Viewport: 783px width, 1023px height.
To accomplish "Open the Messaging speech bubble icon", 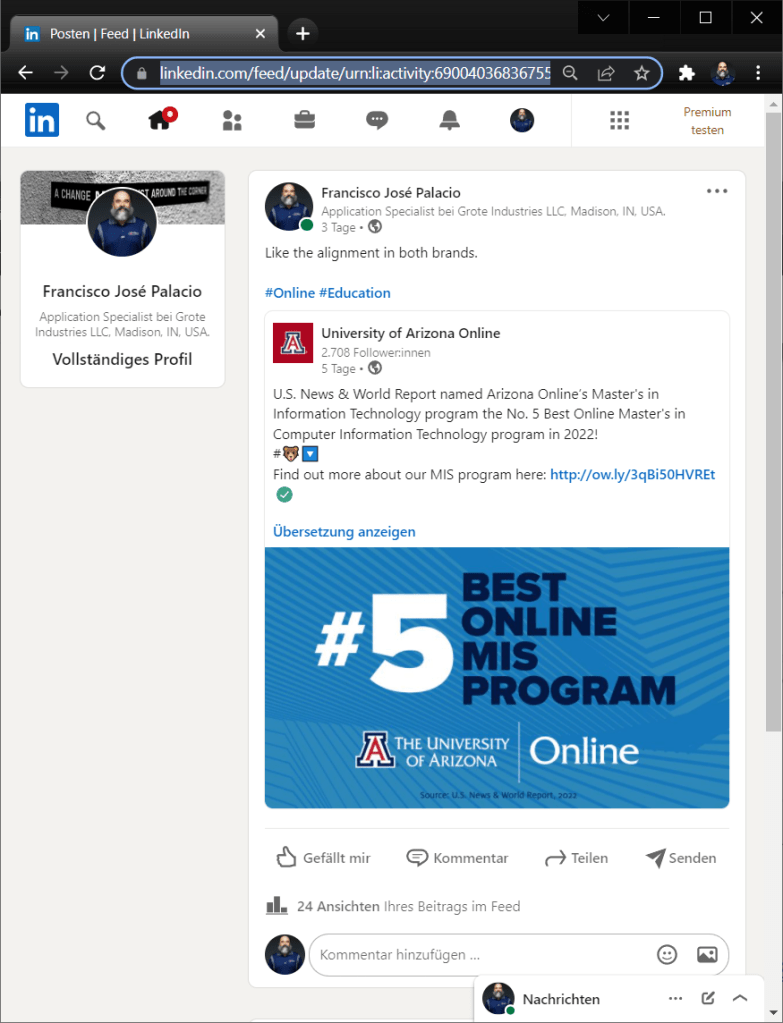I will point(377,121).
